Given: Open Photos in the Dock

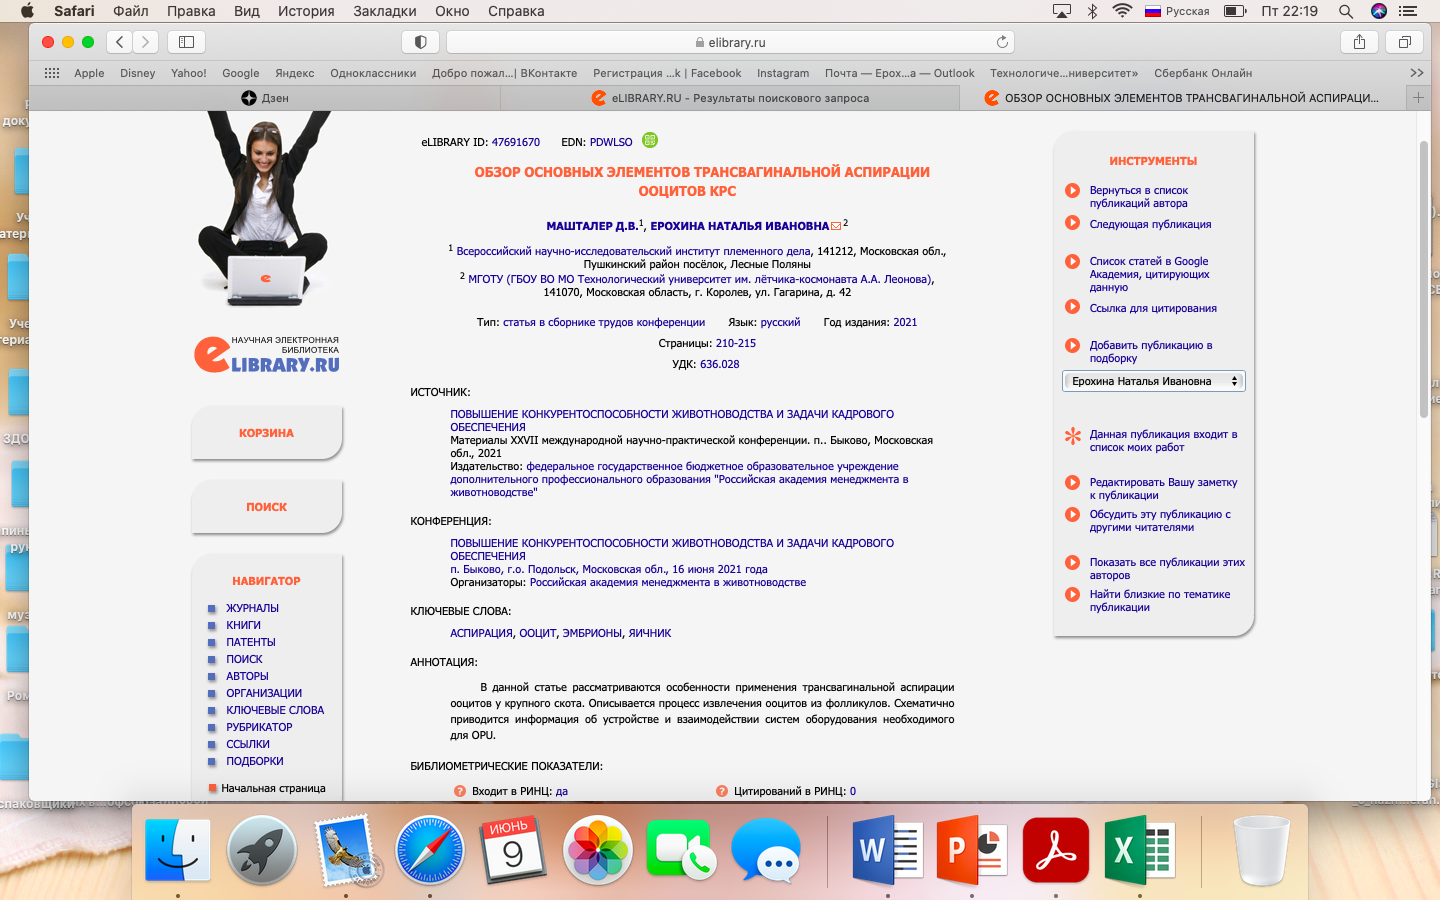Looking at the screenshot, I should point(598,850).
